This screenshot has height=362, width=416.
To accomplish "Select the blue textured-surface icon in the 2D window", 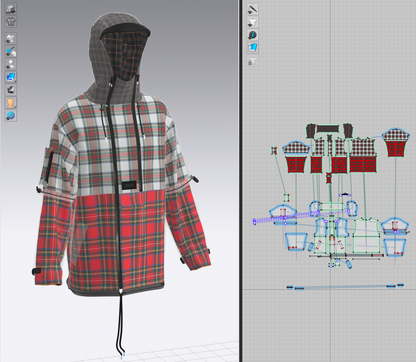I will (252, 48).
